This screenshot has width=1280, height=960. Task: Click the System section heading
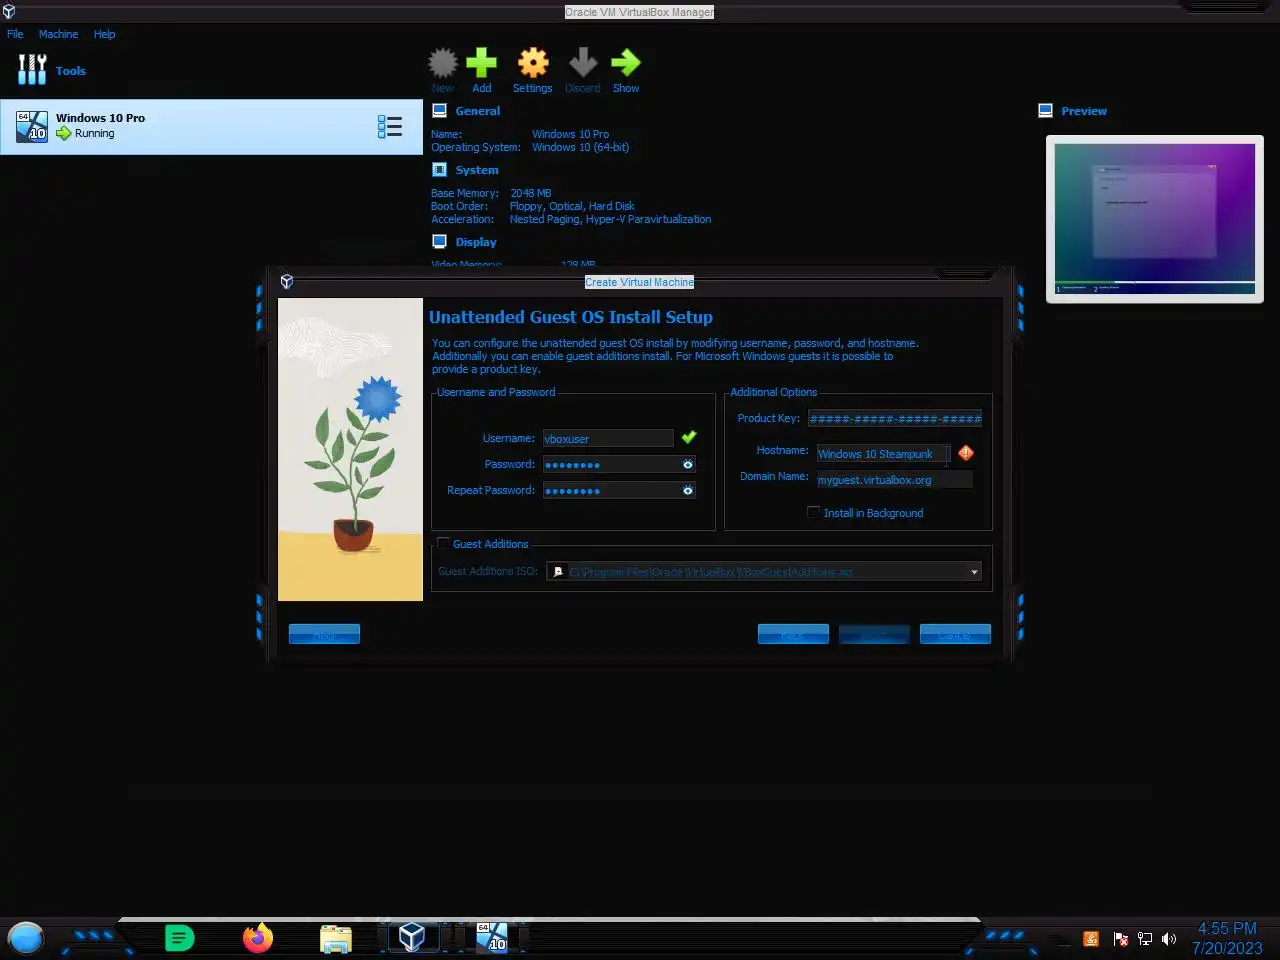click(x=477, y=170)
